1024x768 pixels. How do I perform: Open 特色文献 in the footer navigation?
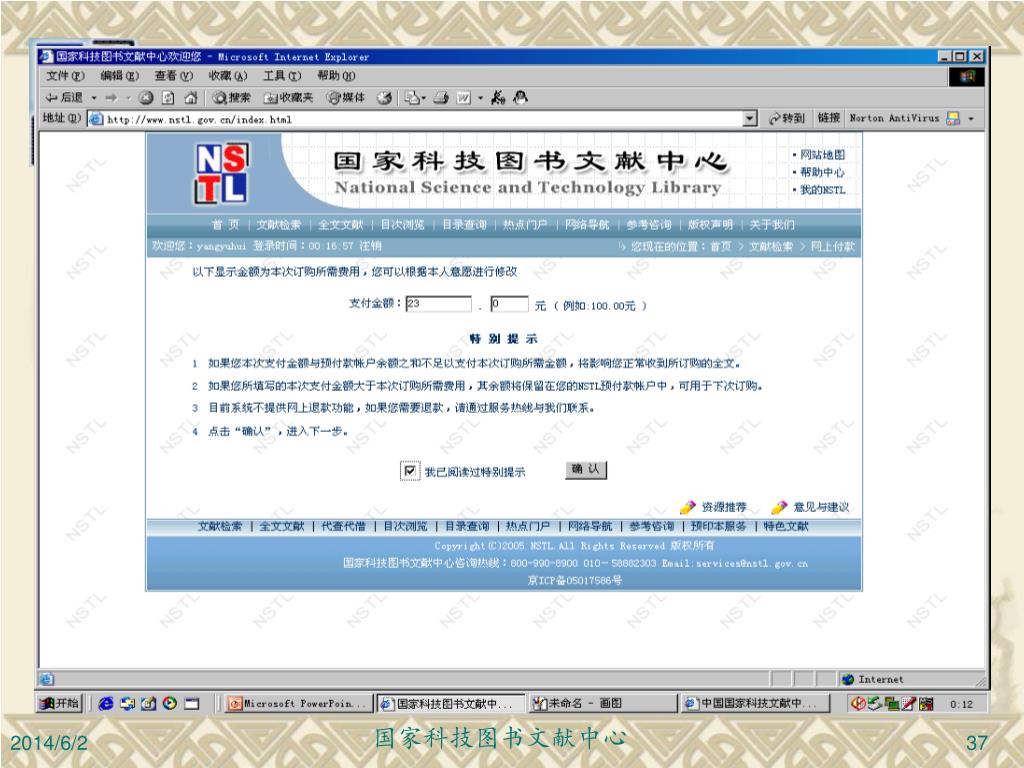pos(786,526)
